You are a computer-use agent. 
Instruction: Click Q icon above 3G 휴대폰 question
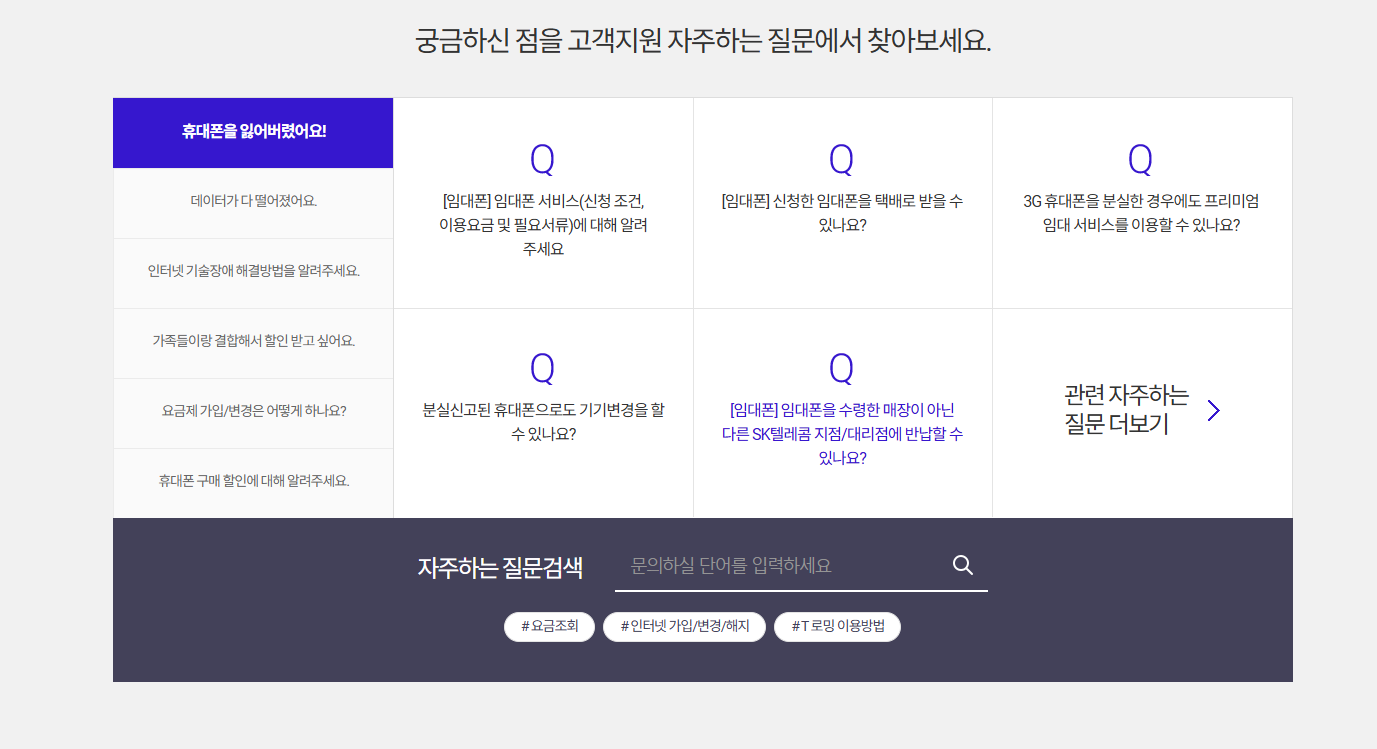click(x=1141, y=159)
